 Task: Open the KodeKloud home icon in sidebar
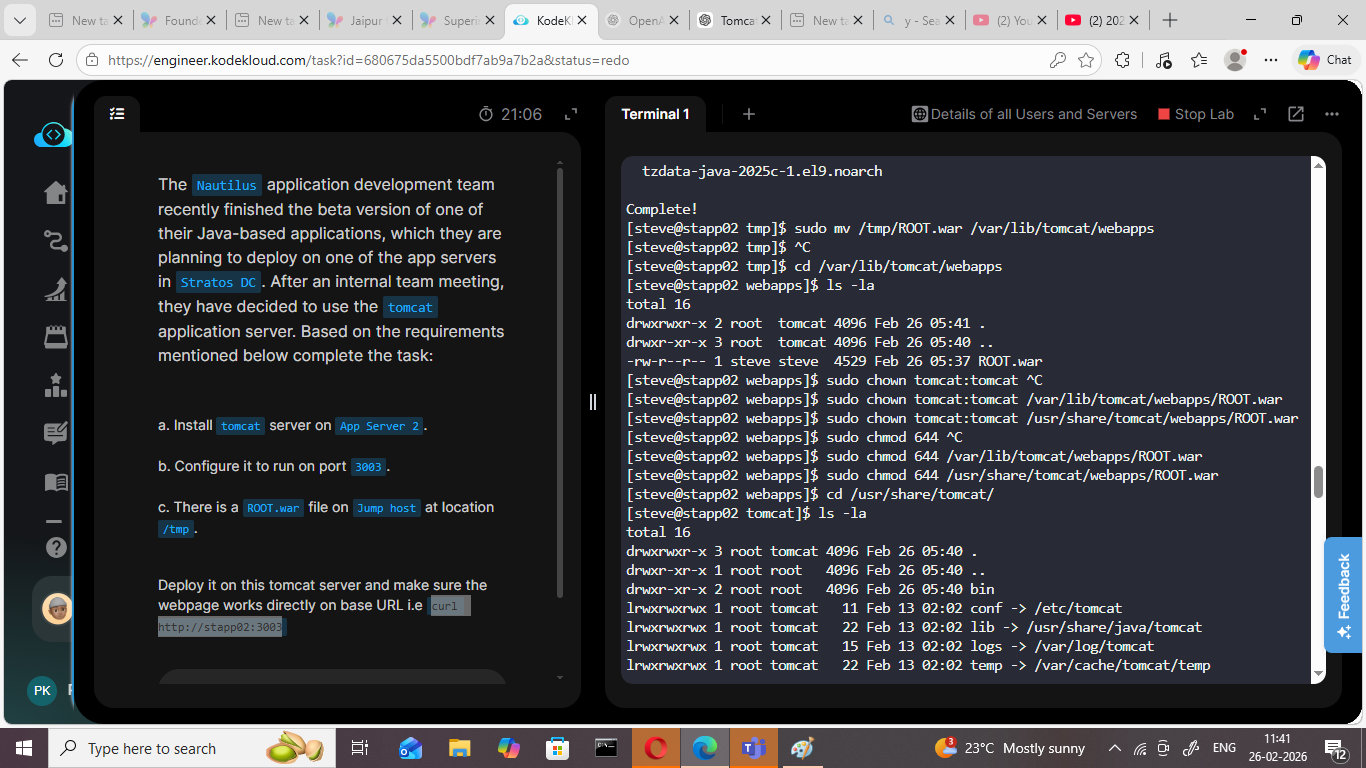[x=56, y=193]
